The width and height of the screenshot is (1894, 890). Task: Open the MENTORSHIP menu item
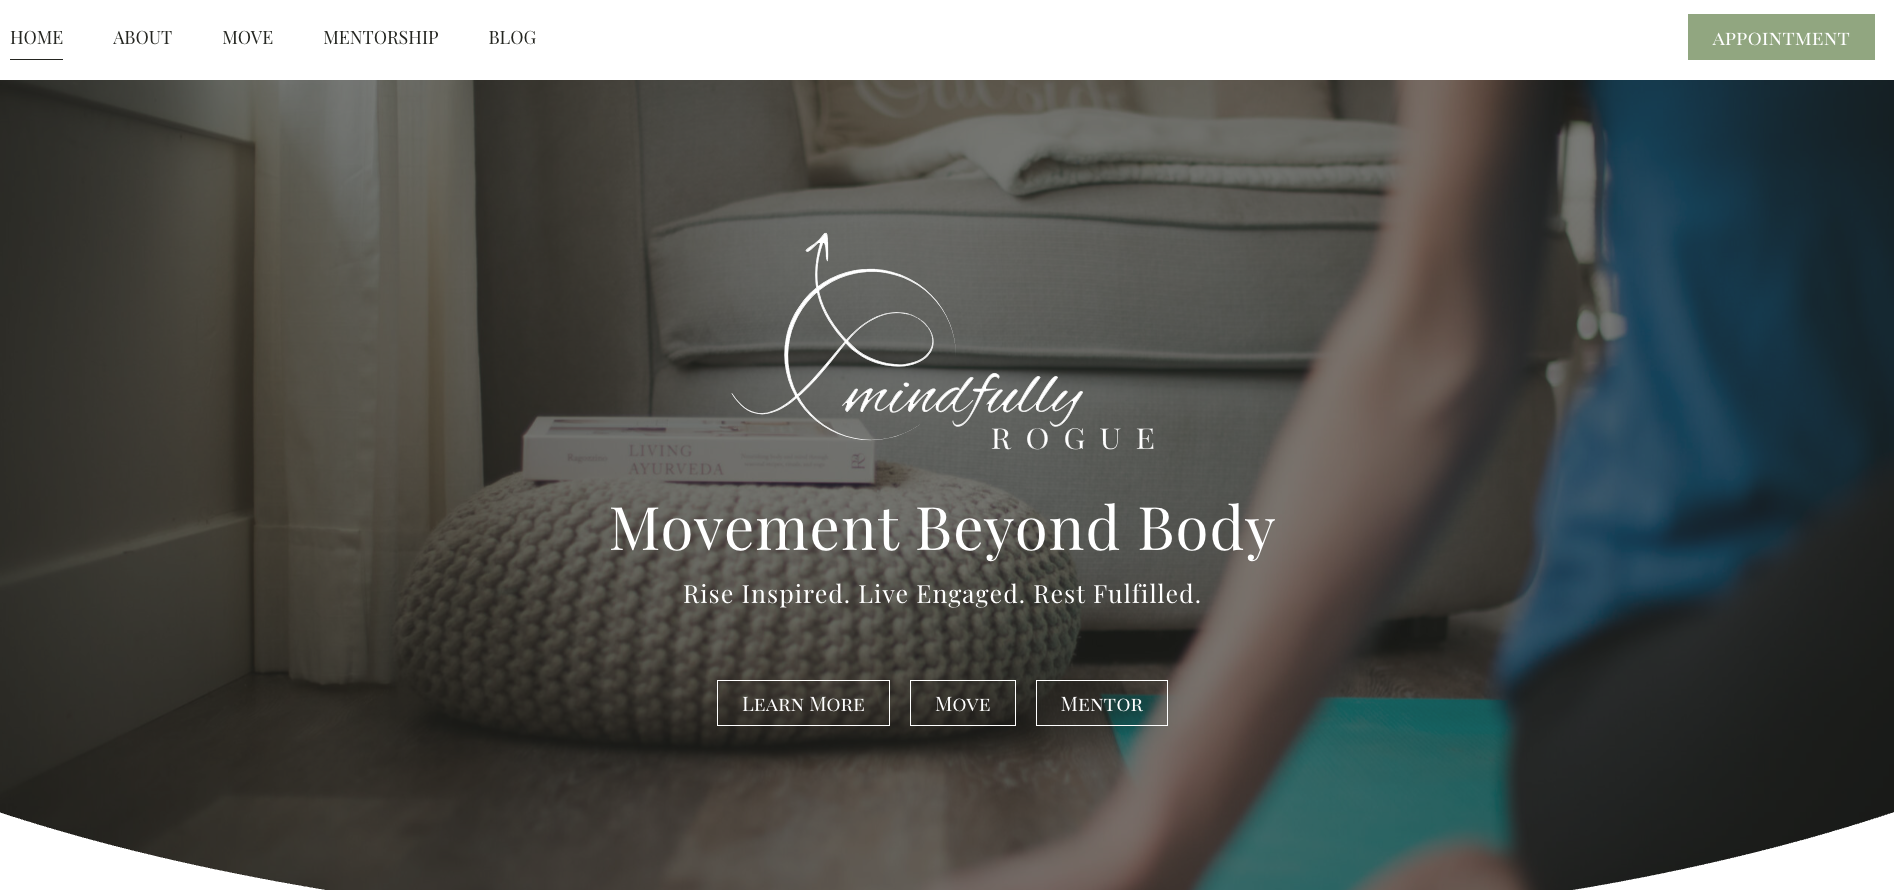tap(380, 38)
